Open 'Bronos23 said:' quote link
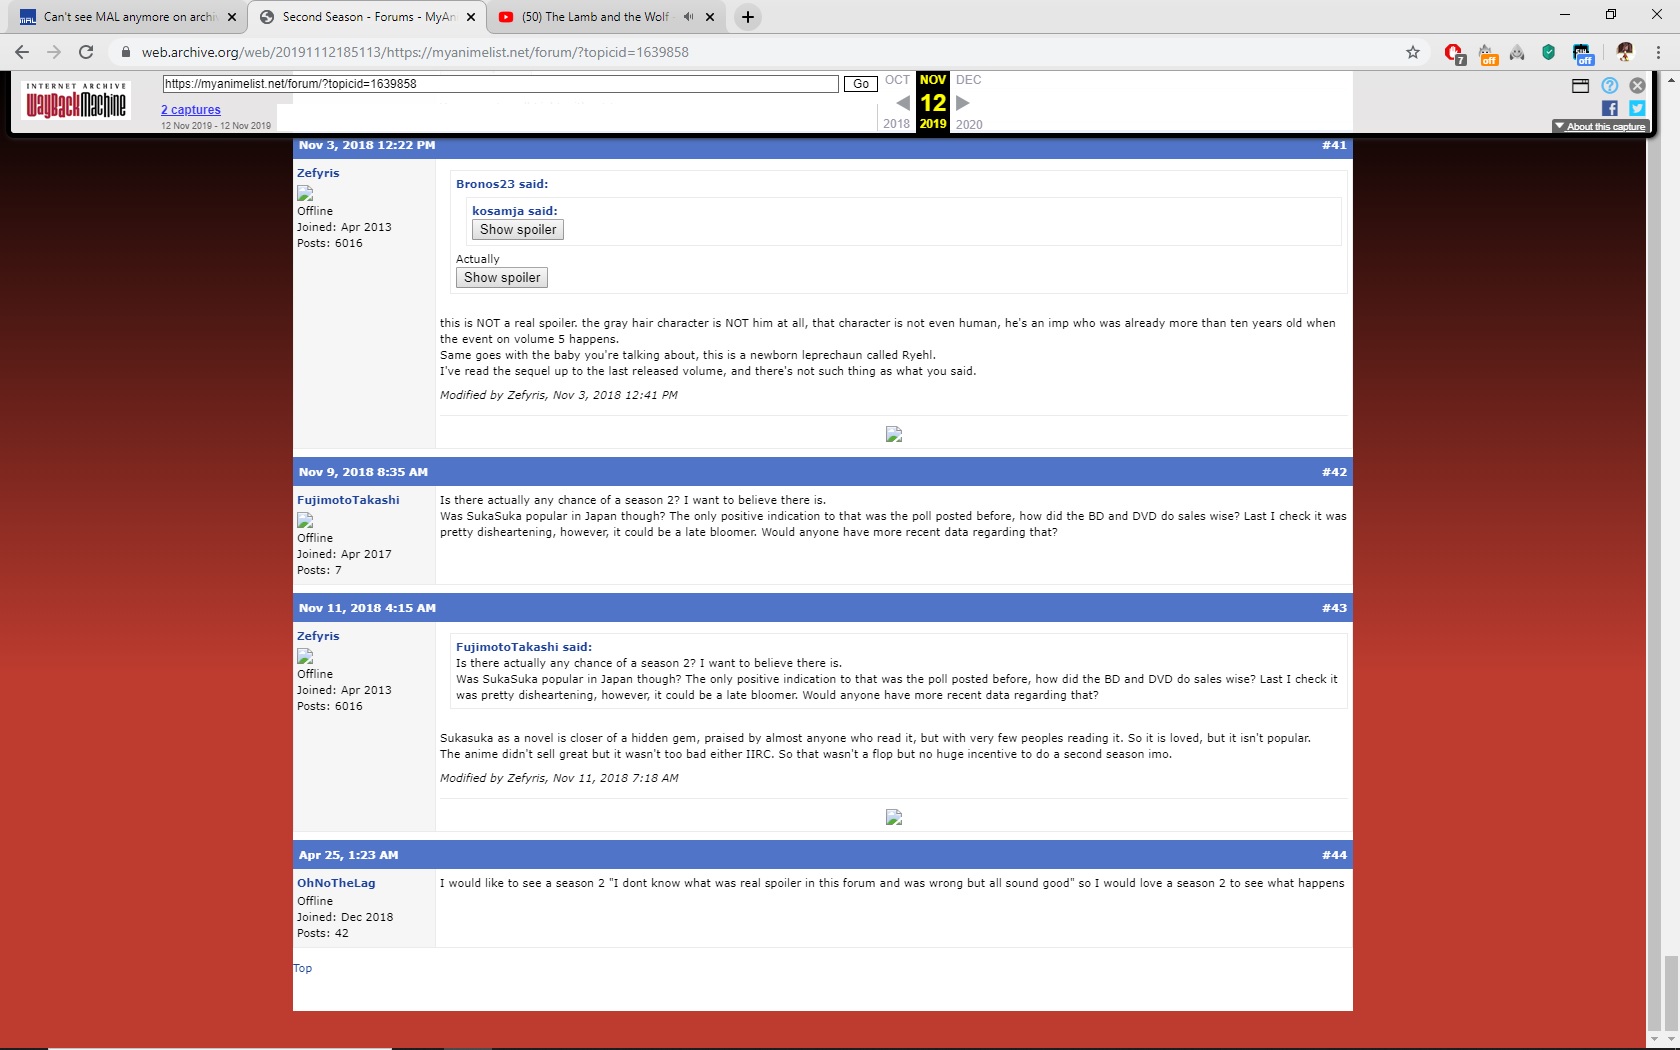Screen dimensions: 1680x1050 click(x=502, y=184)
